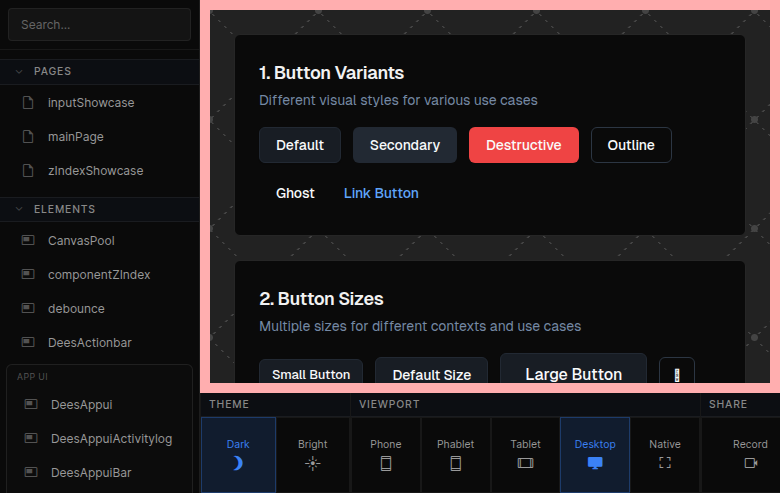
Task: Select DeesAppuiActivitylog in the sidebar
Action: click(111, 439)
